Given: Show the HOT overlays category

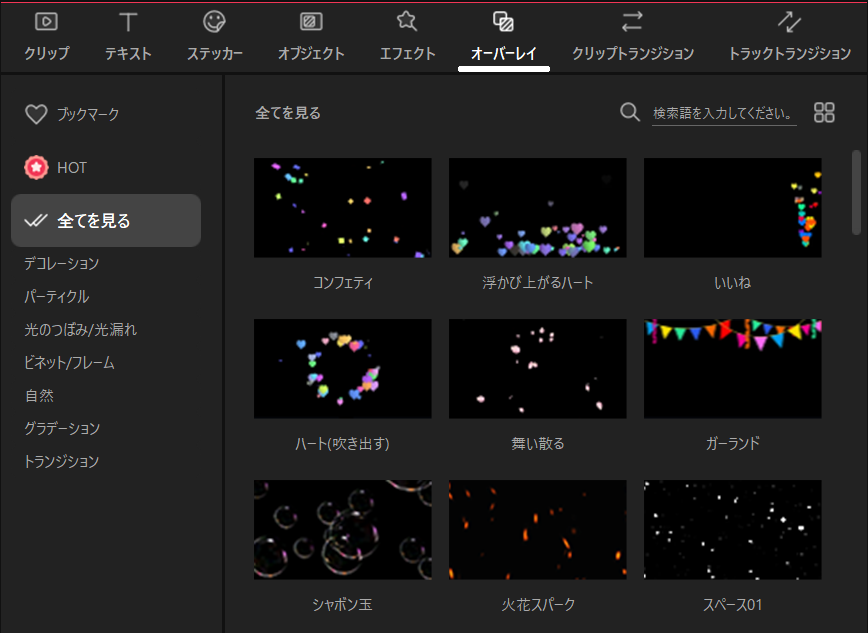Looking at the screenshot, I should coord(57,168).
